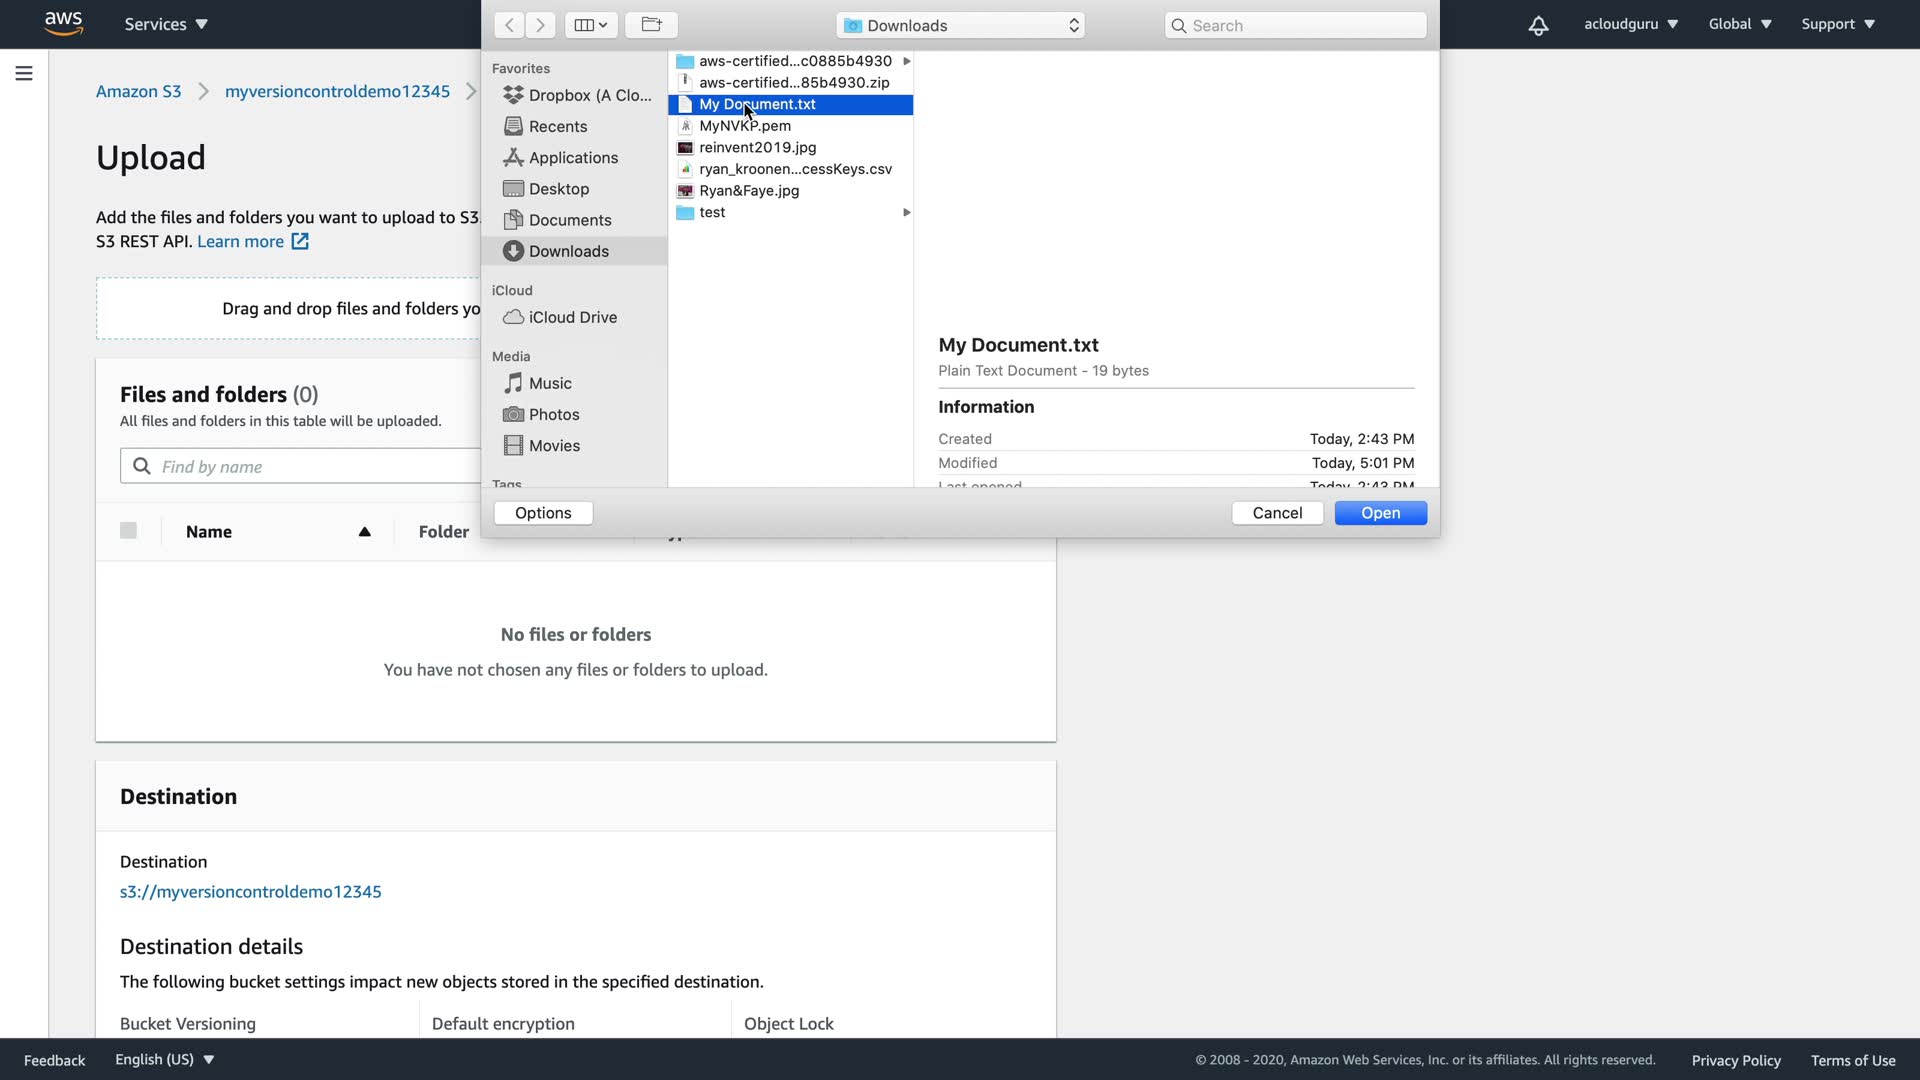Open the acloudguru account menu
Viewport: 1920px width, 1080px height.
pos(1630,24)
